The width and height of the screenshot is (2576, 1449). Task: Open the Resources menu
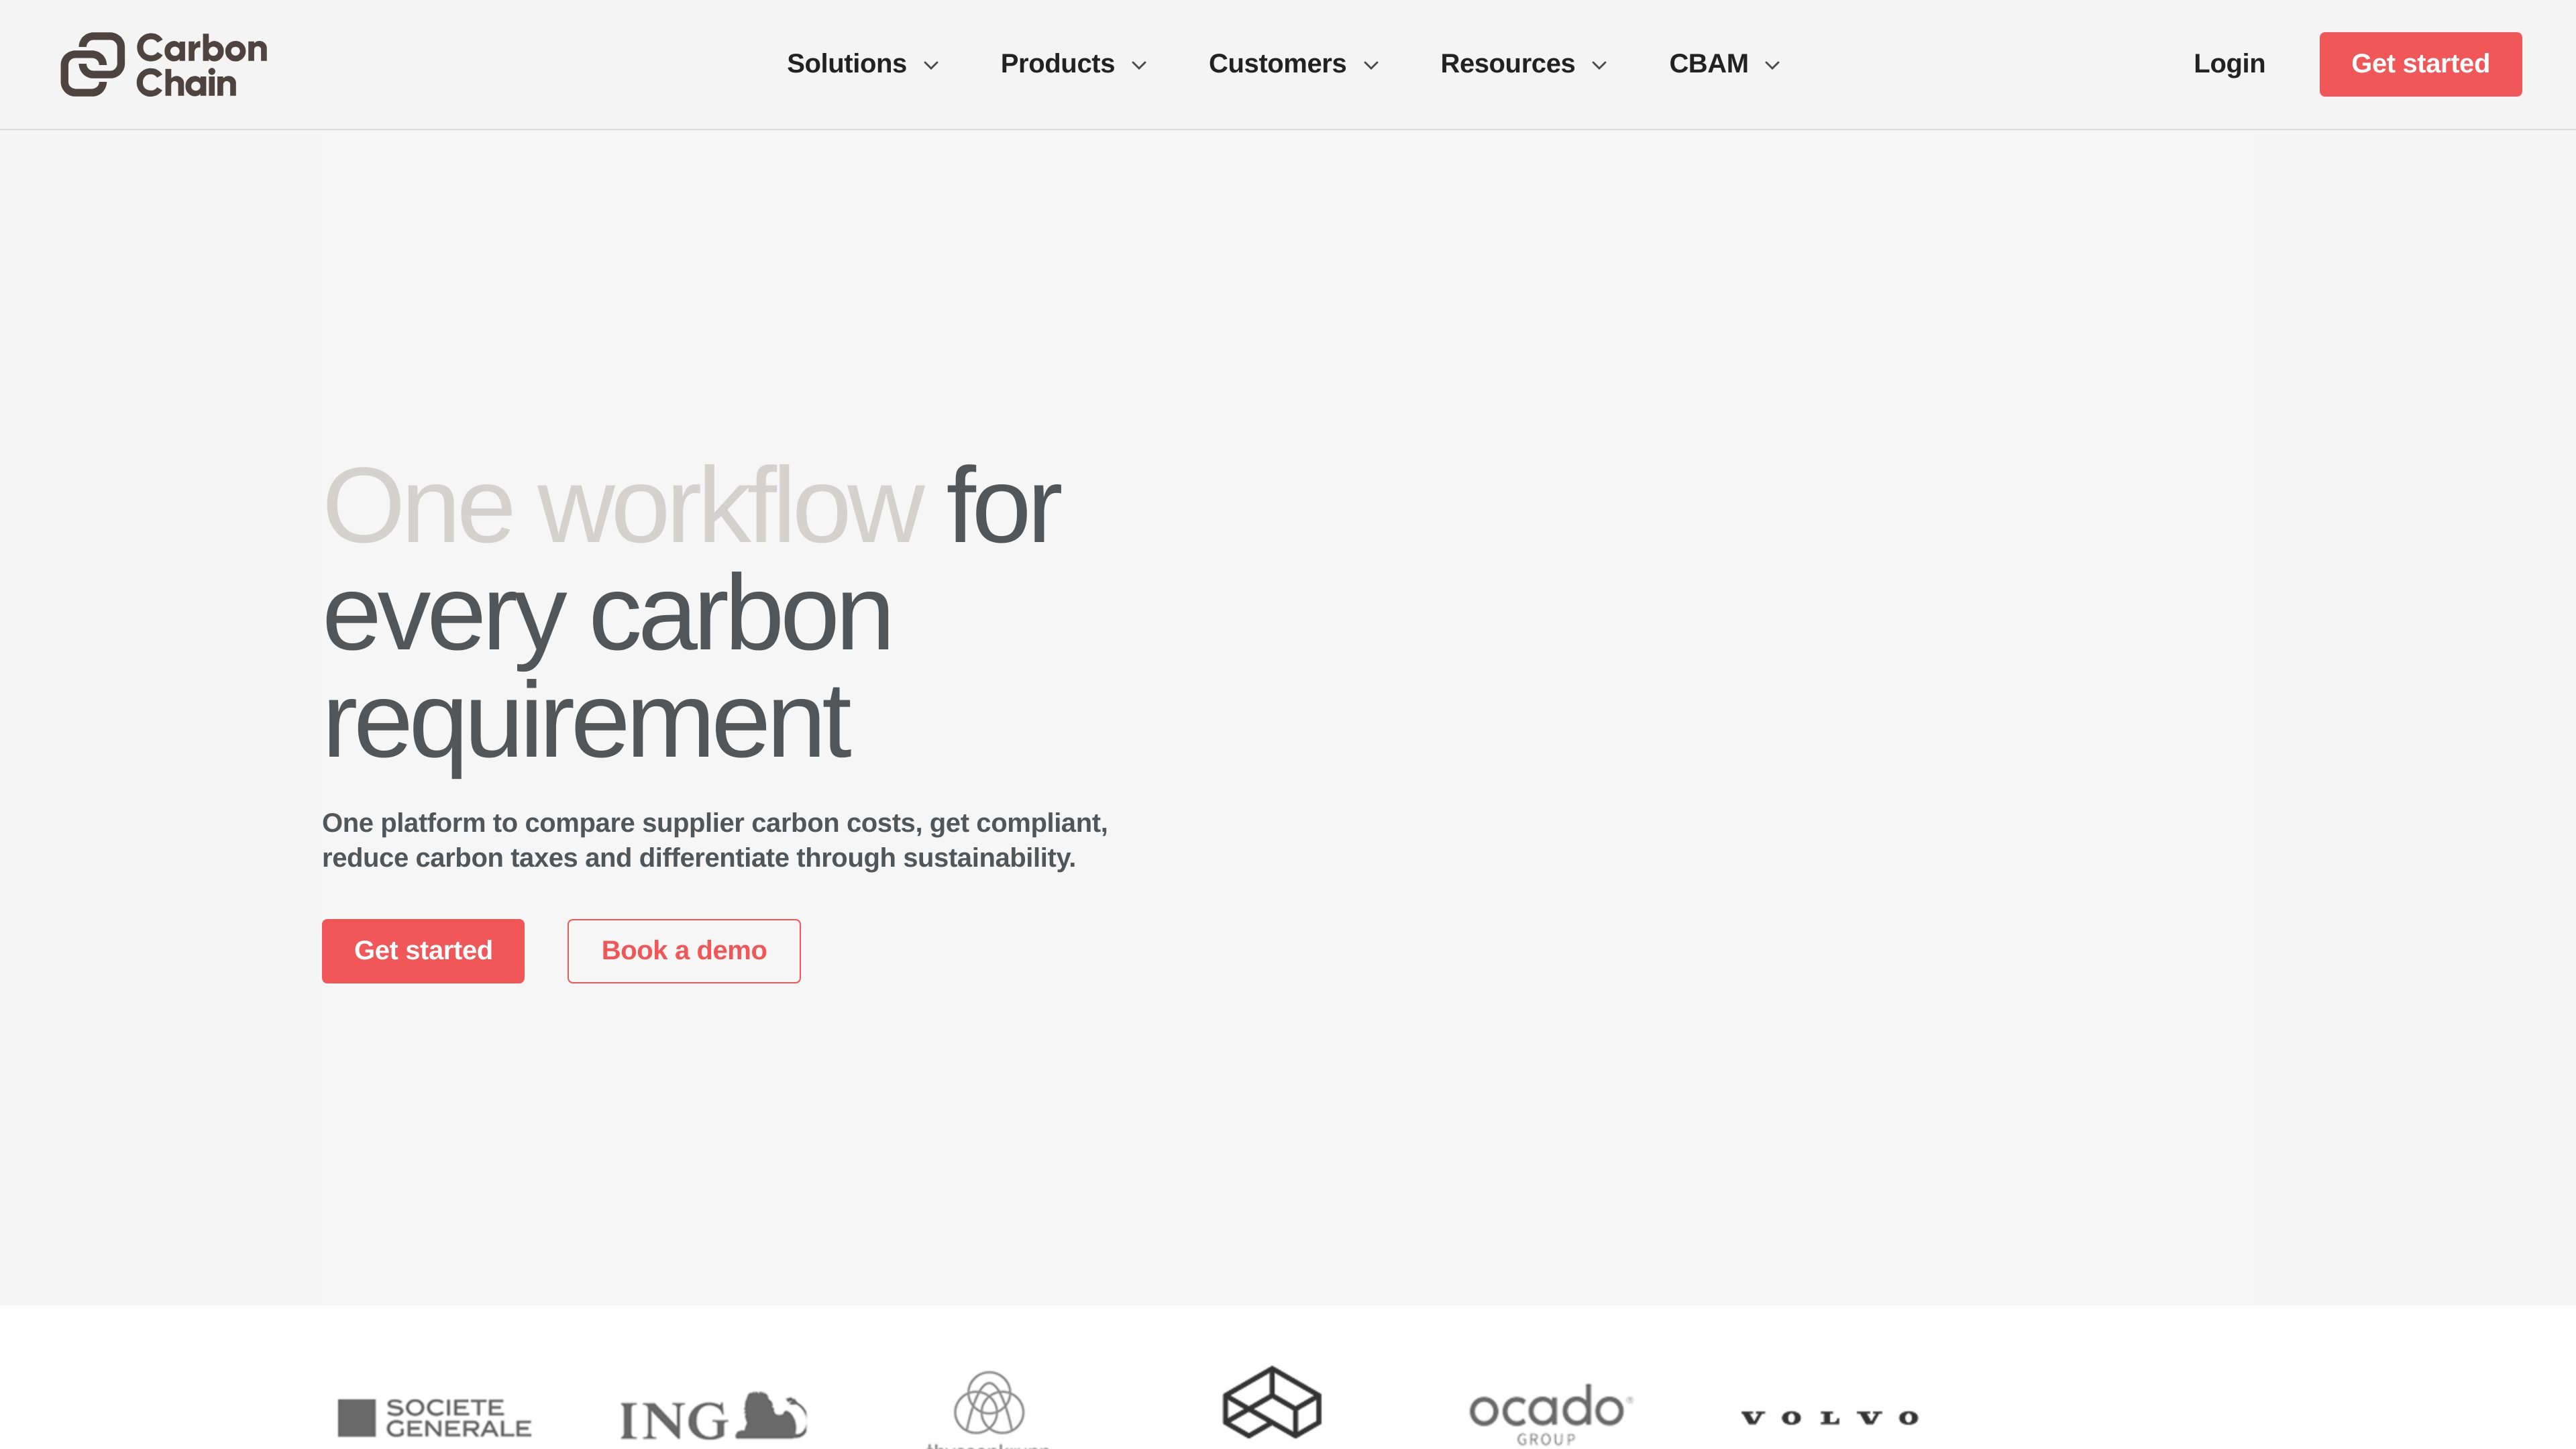(1507, 64)
